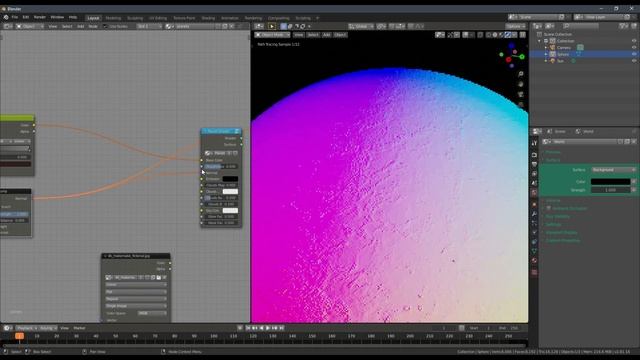This screenshot has width=640, height=360.
Task: Open the node editor Add menu
Action: coord(80,26)
